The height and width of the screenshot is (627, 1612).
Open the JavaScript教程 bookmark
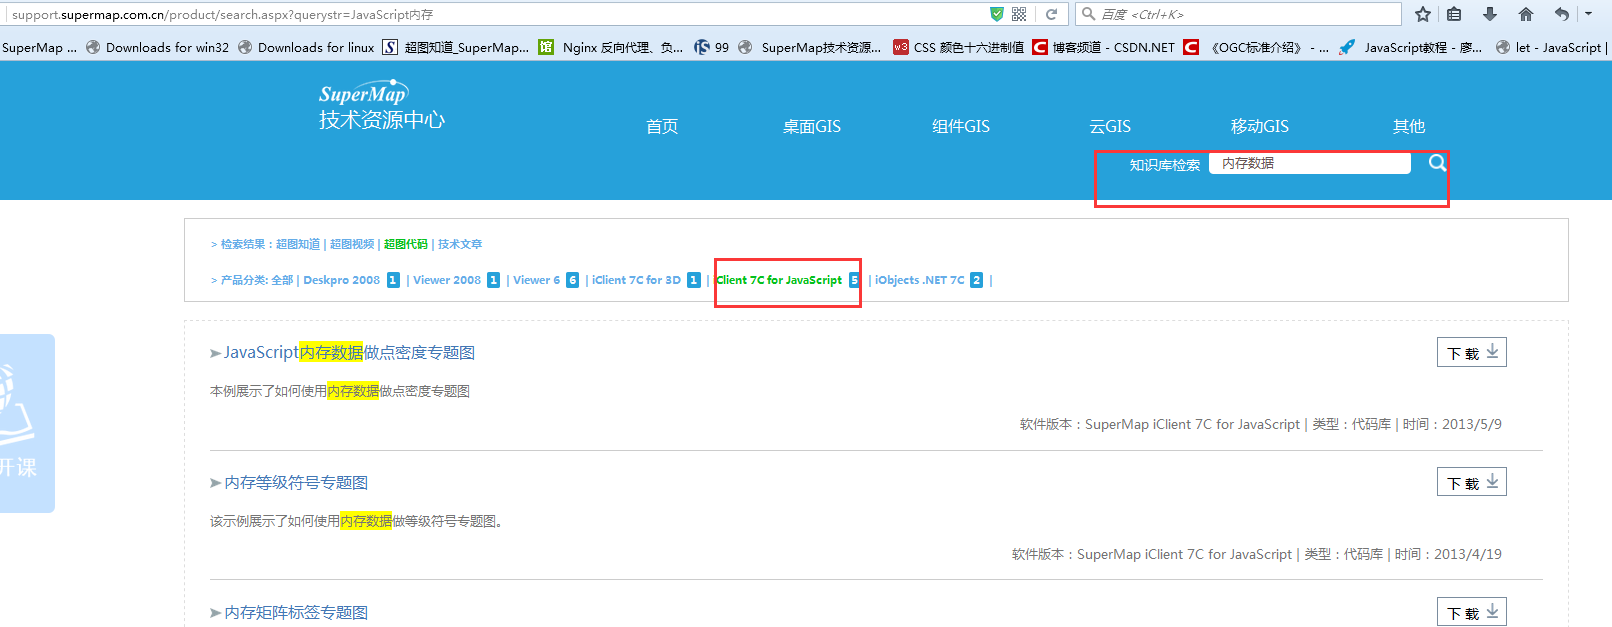point(1411,47)
